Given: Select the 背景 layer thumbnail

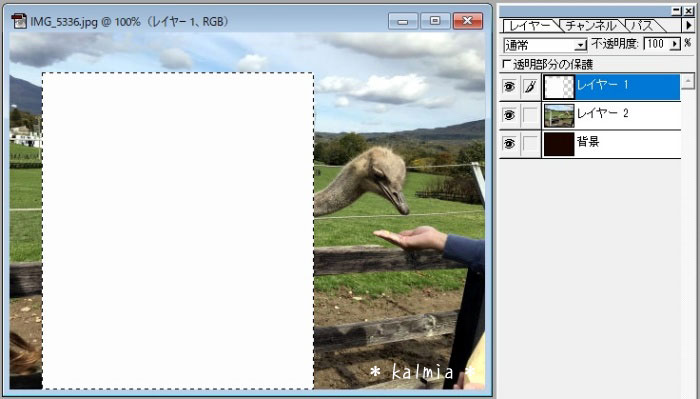Looking at the screenshot, I should 559,144.
